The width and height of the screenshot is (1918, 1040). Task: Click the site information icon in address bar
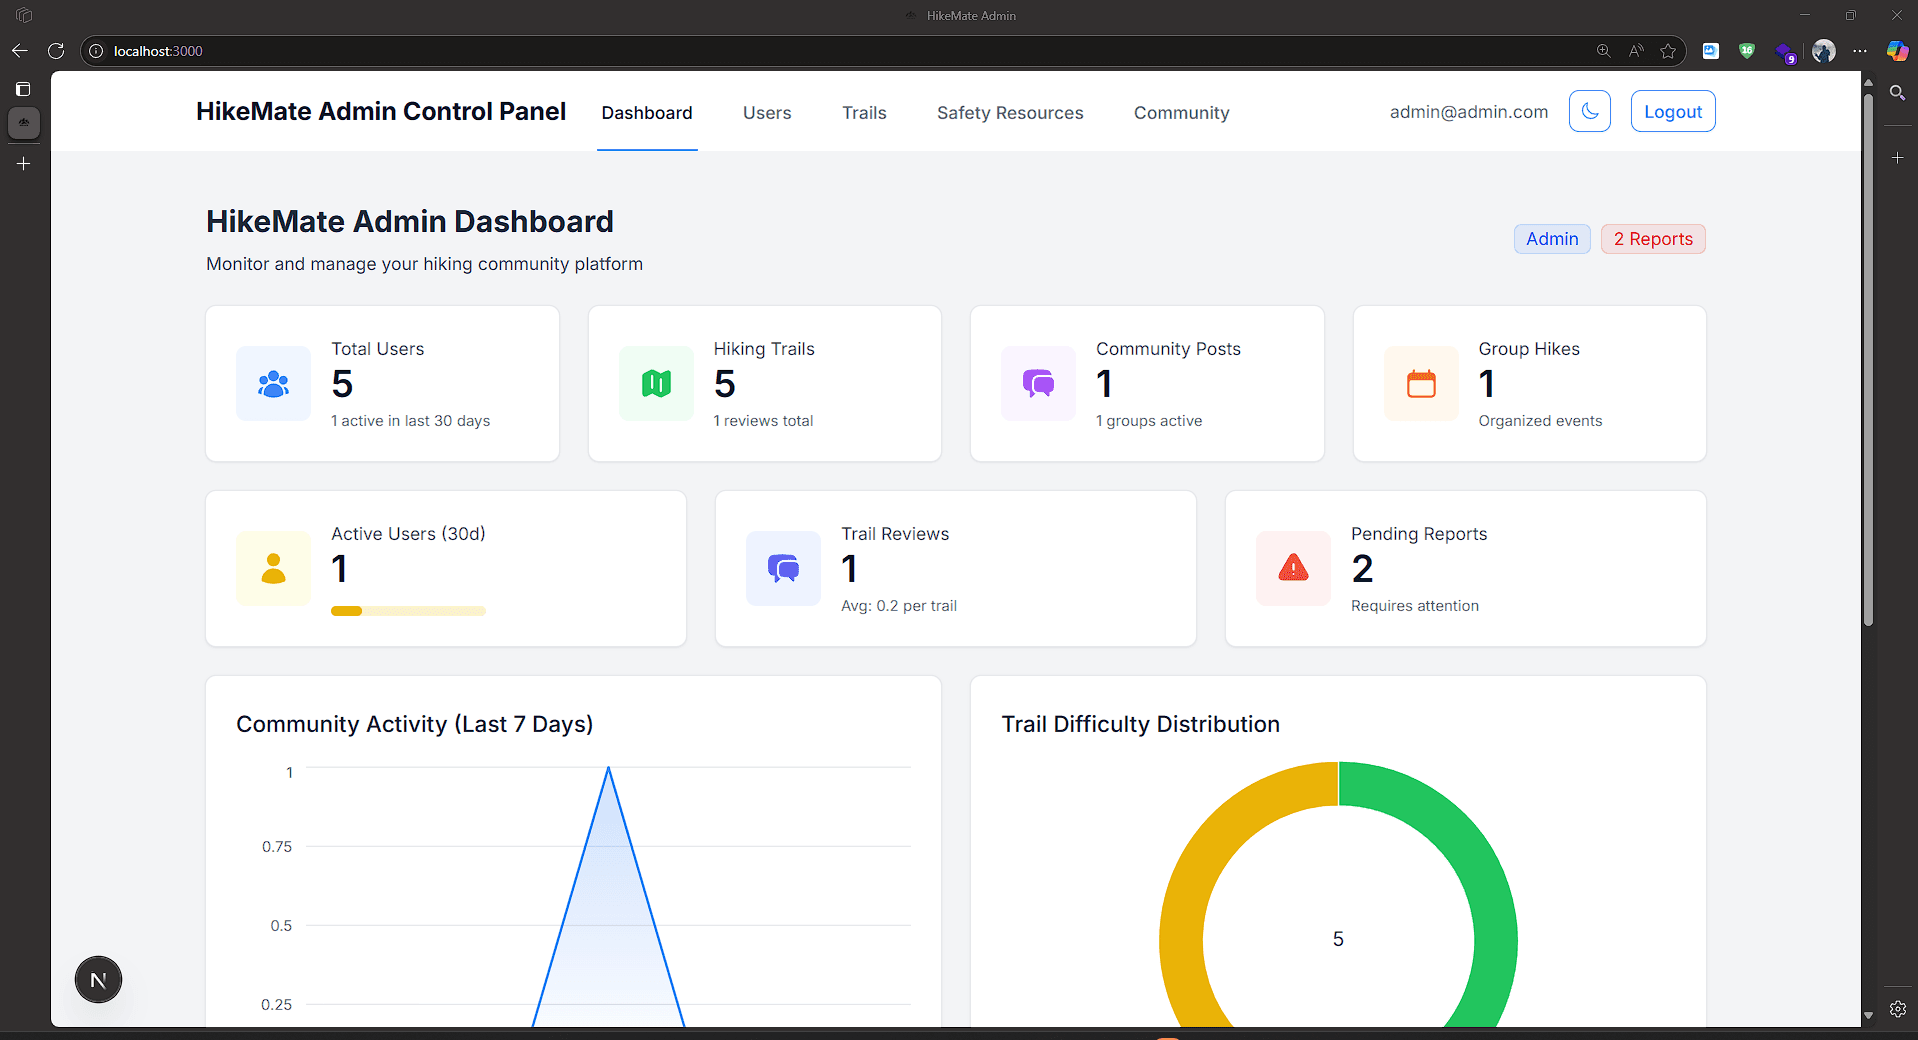coord(96,51)
